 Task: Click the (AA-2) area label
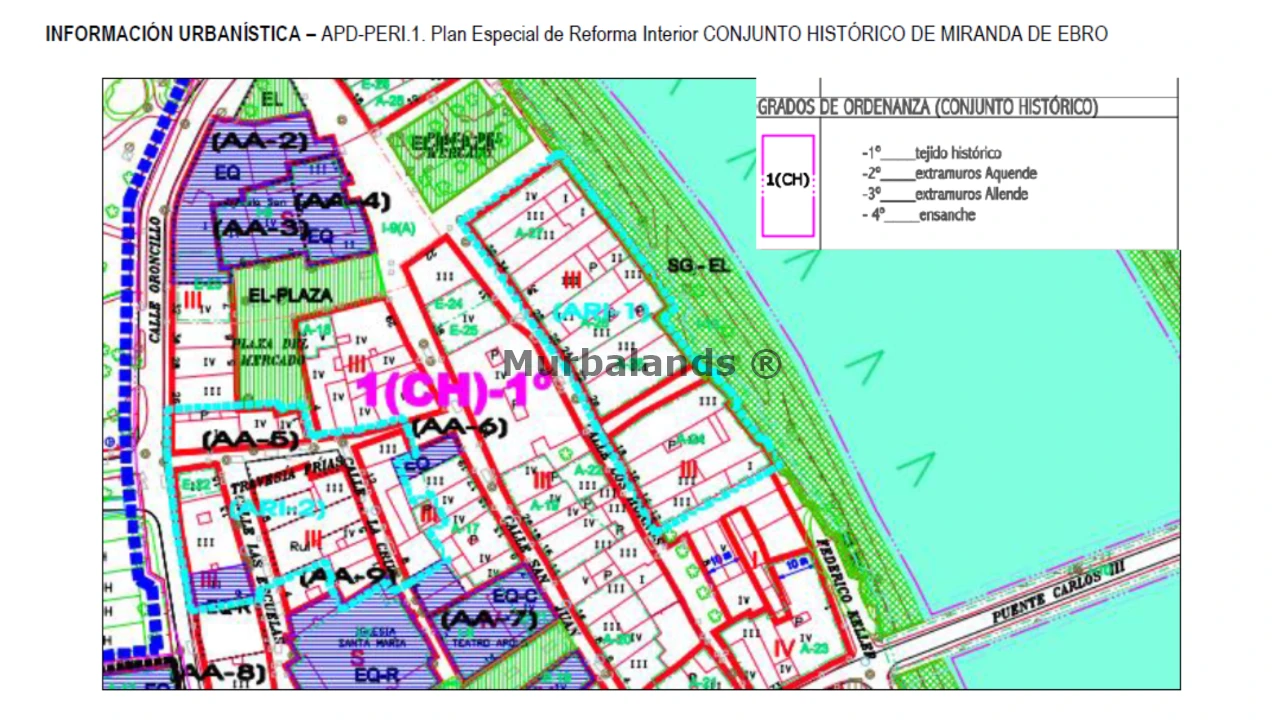pos(259,141)
